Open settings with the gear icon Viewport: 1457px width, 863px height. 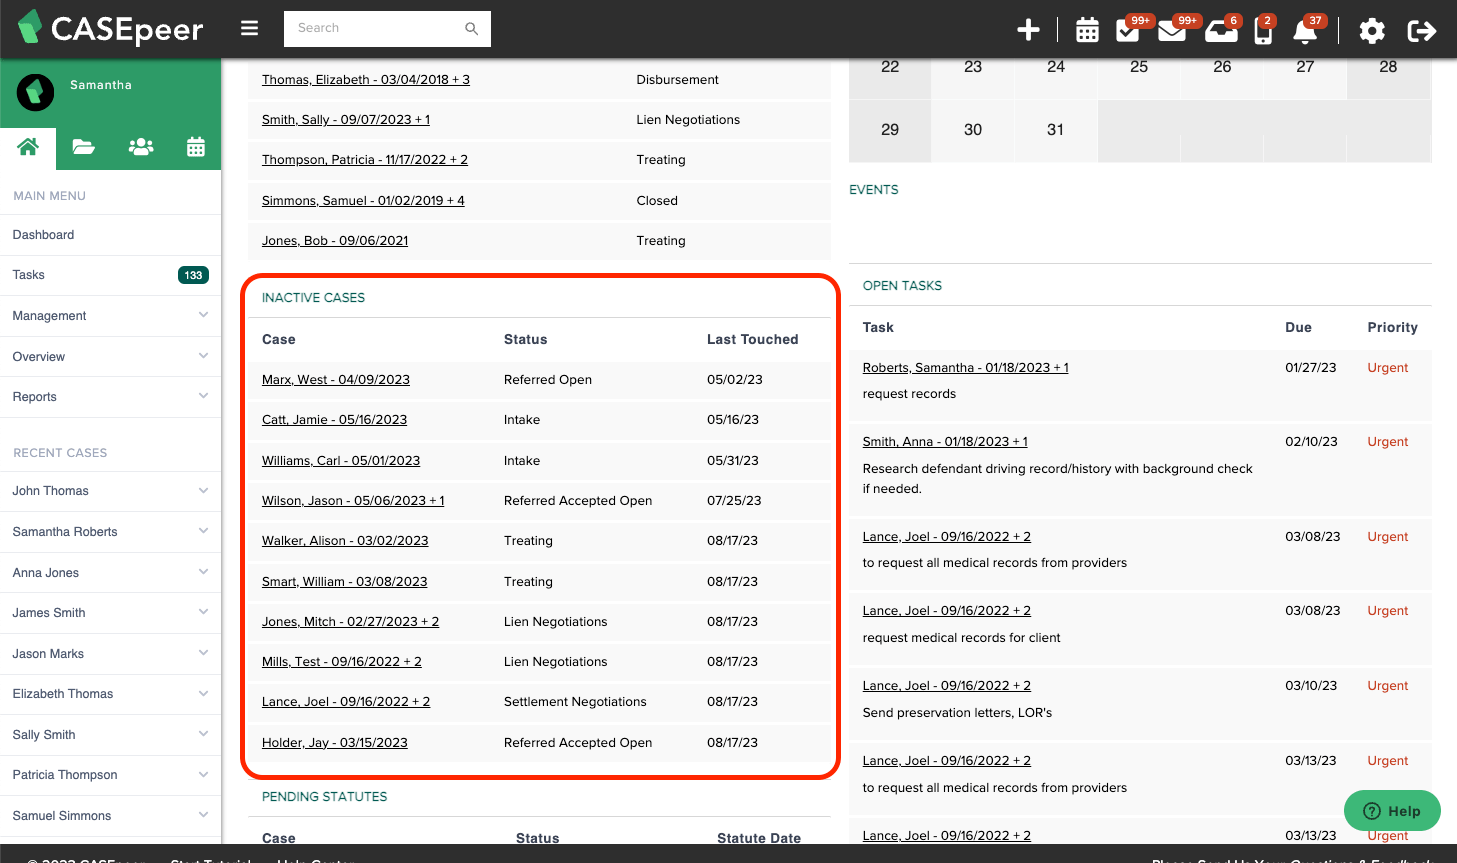(x=1372, y=31)
